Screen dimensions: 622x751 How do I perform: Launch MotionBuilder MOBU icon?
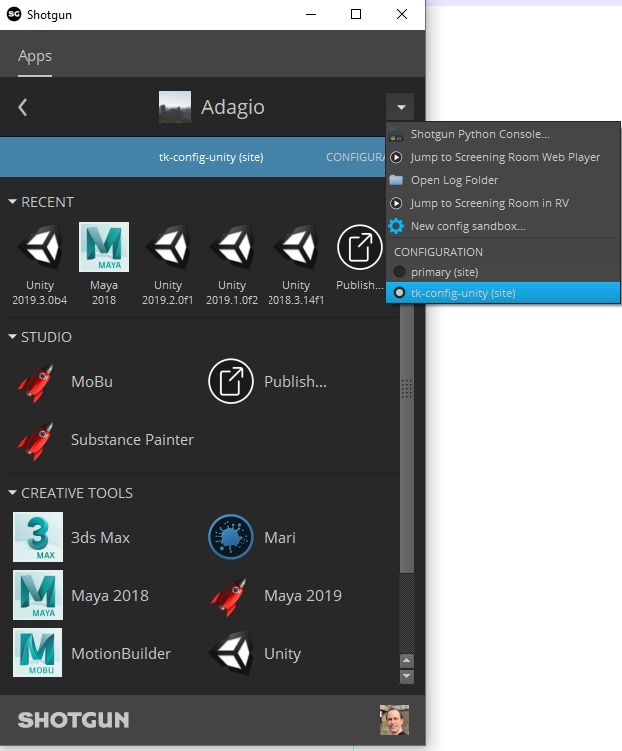pyautogui.click(x=37, y=652)
